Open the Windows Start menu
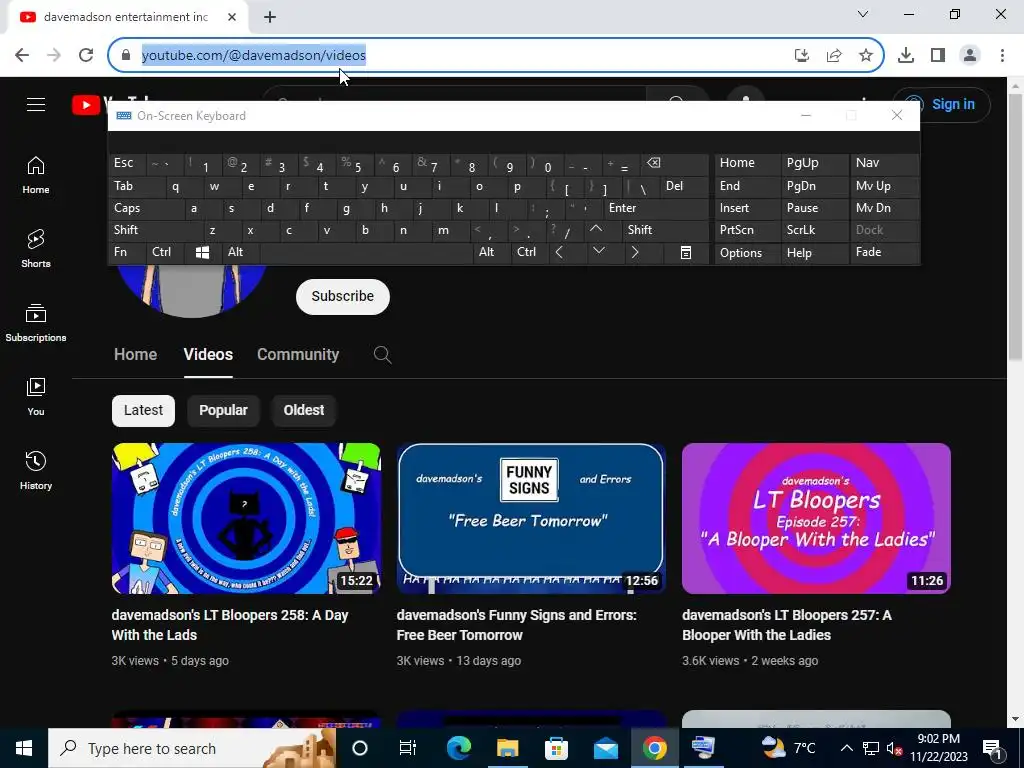This screenshot has height=768, width=1024. 24,748
